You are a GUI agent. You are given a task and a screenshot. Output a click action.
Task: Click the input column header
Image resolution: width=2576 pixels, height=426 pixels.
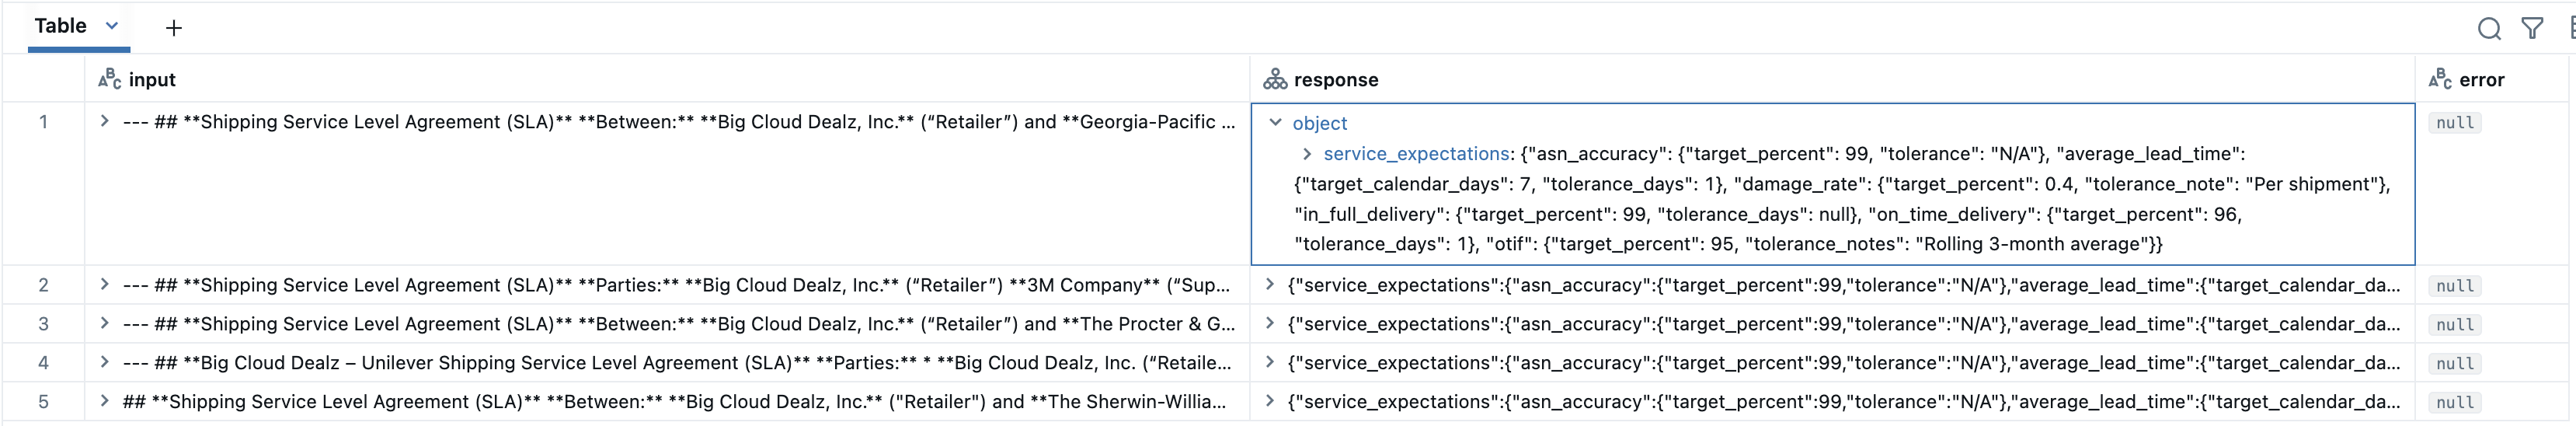(x=152, y=79)
